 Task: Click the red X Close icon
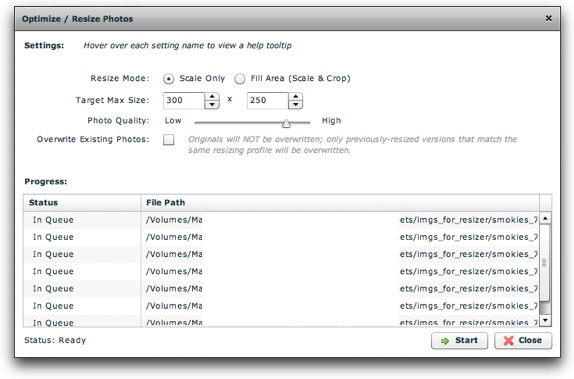pyautogui.click(x=508, y=341)
